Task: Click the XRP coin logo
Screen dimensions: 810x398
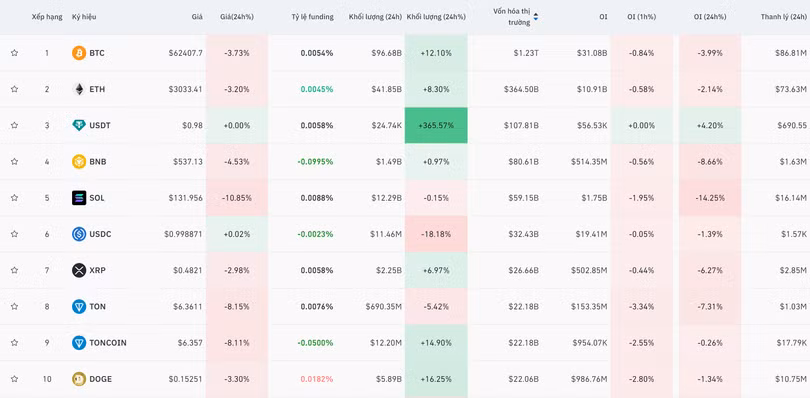Action: coord(79,270)
